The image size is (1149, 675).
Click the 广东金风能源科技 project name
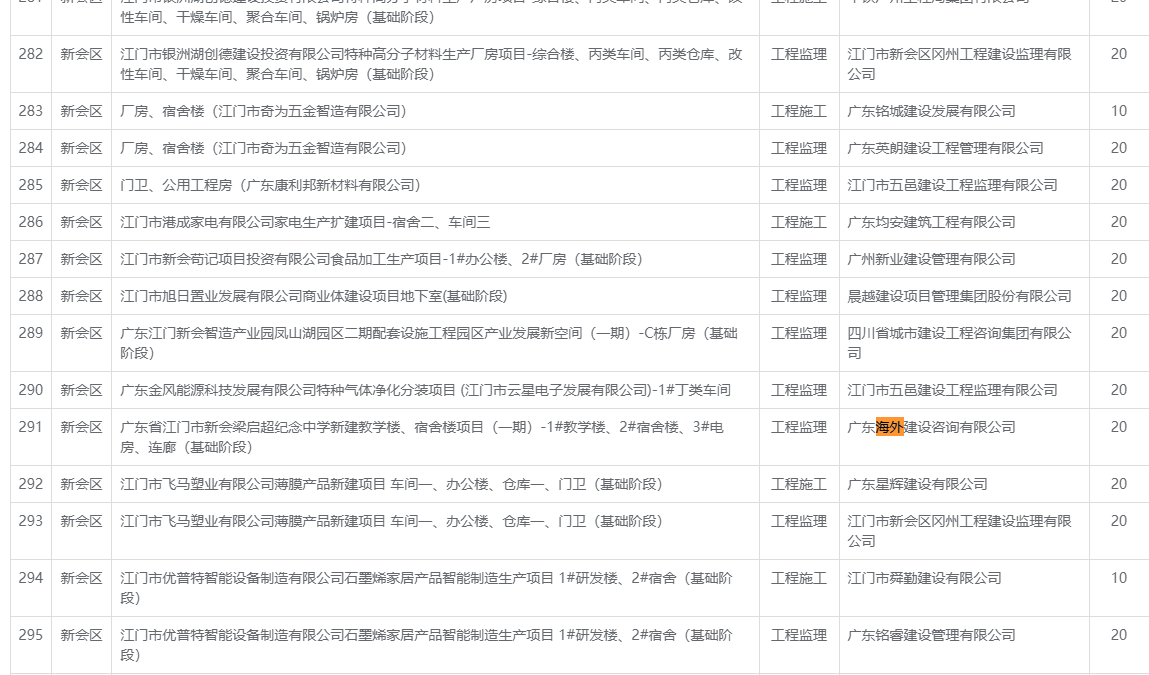click(425, 390)
